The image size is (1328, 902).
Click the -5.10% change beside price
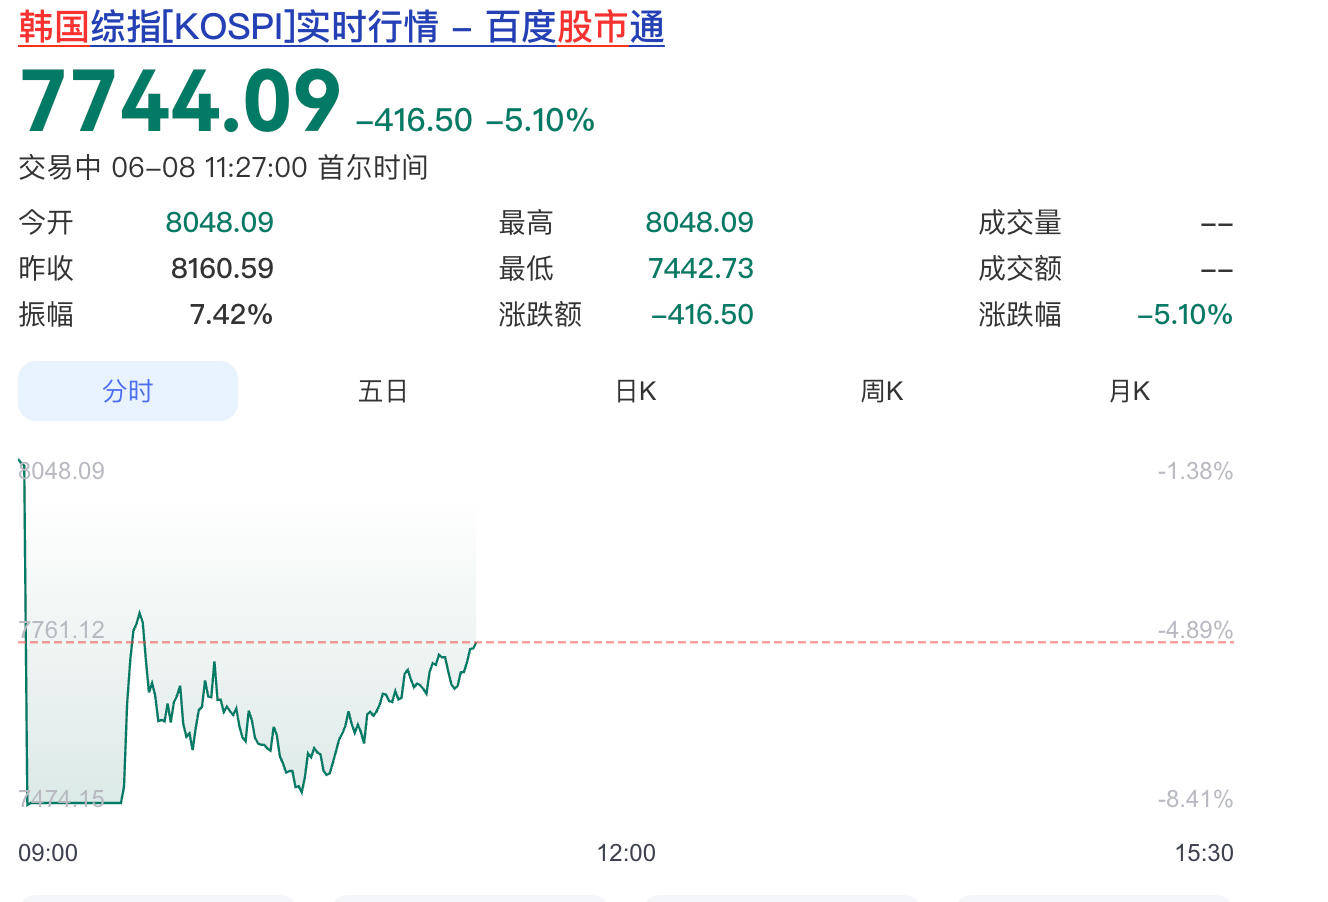click(540, 120)
